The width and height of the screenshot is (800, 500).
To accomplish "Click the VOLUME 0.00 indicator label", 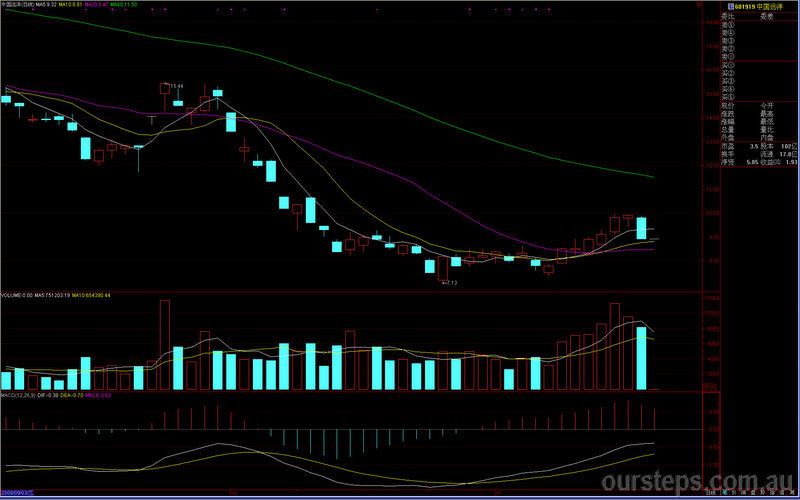I will 16,295.
